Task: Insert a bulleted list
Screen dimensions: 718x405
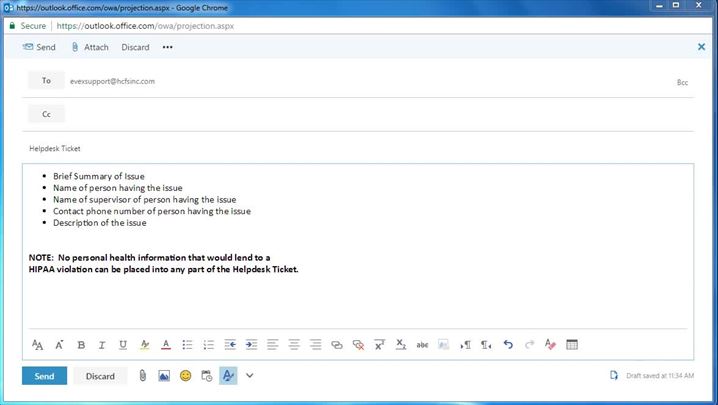Action: coord(187,345)
